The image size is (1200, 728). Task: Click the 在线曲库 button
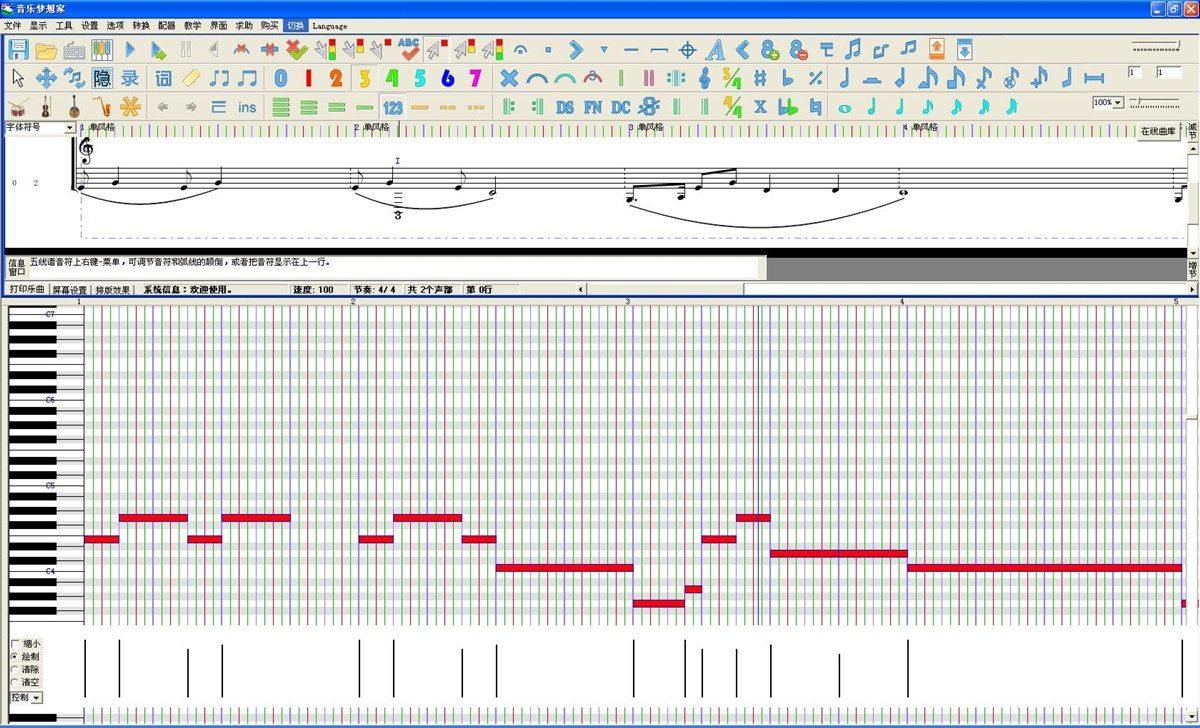click(x=1158, y=131)
